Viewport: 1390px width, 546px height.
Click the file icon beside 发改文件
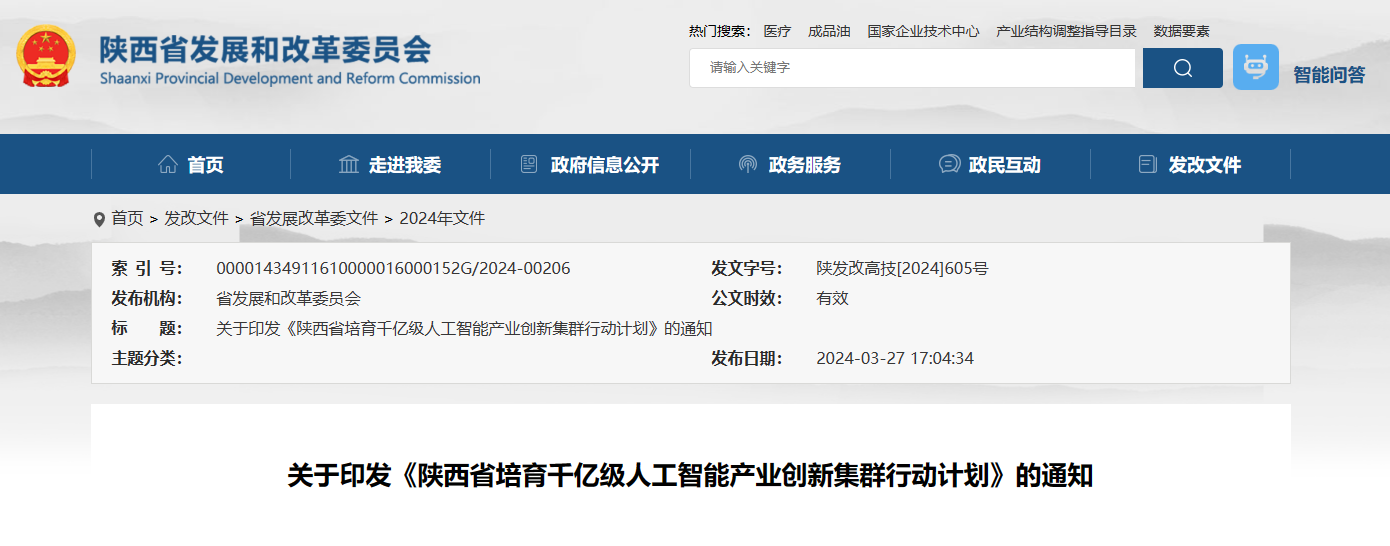click(1148, 165)
